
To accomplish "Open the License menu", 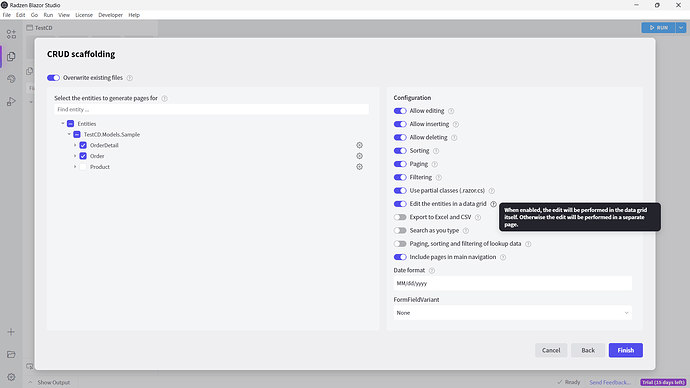I will point(84,15).
